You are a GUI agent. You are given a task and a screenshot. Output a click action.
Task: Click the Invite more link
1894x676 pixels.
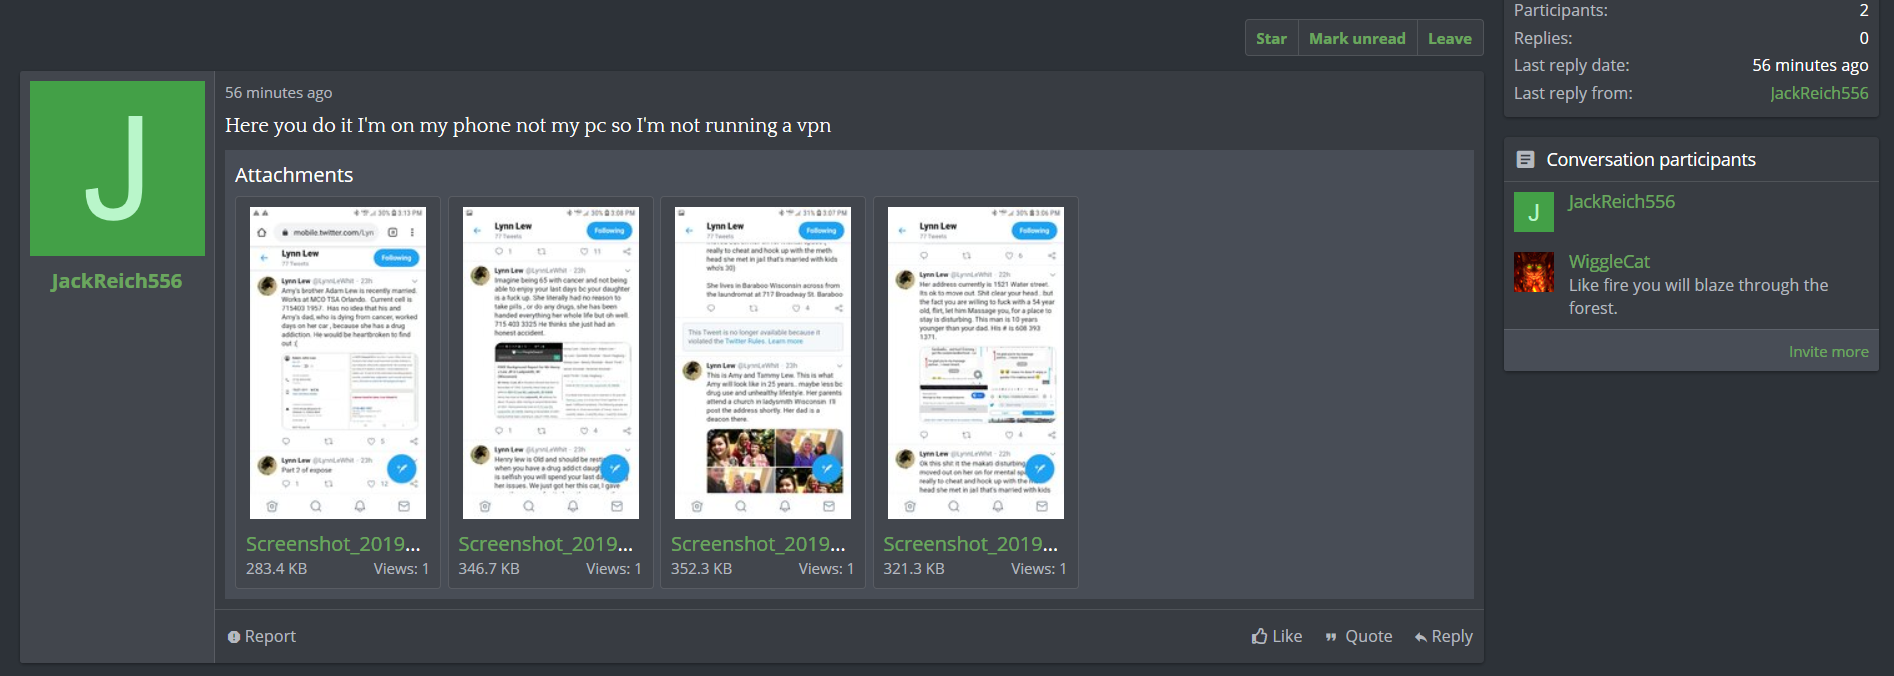pyautogui.click(x=1828, y=352)
